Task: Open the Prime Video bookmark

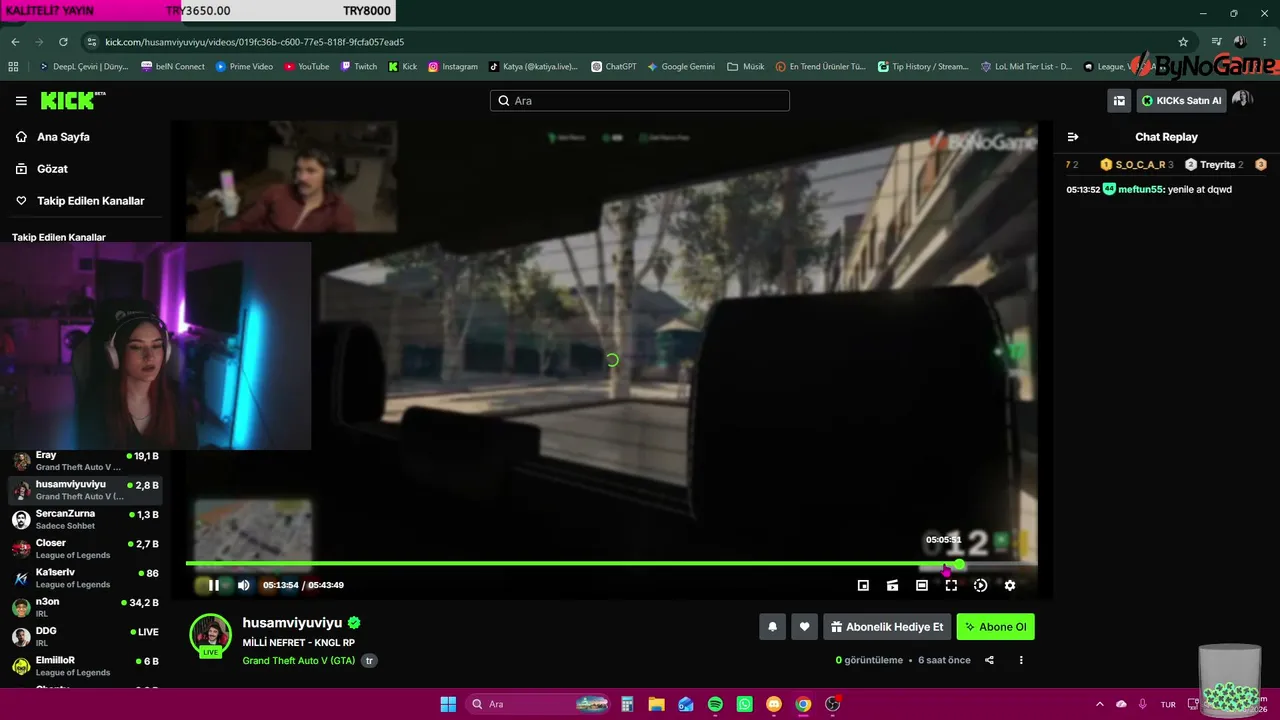Action: pyautogui.click(x=244, y=67)
